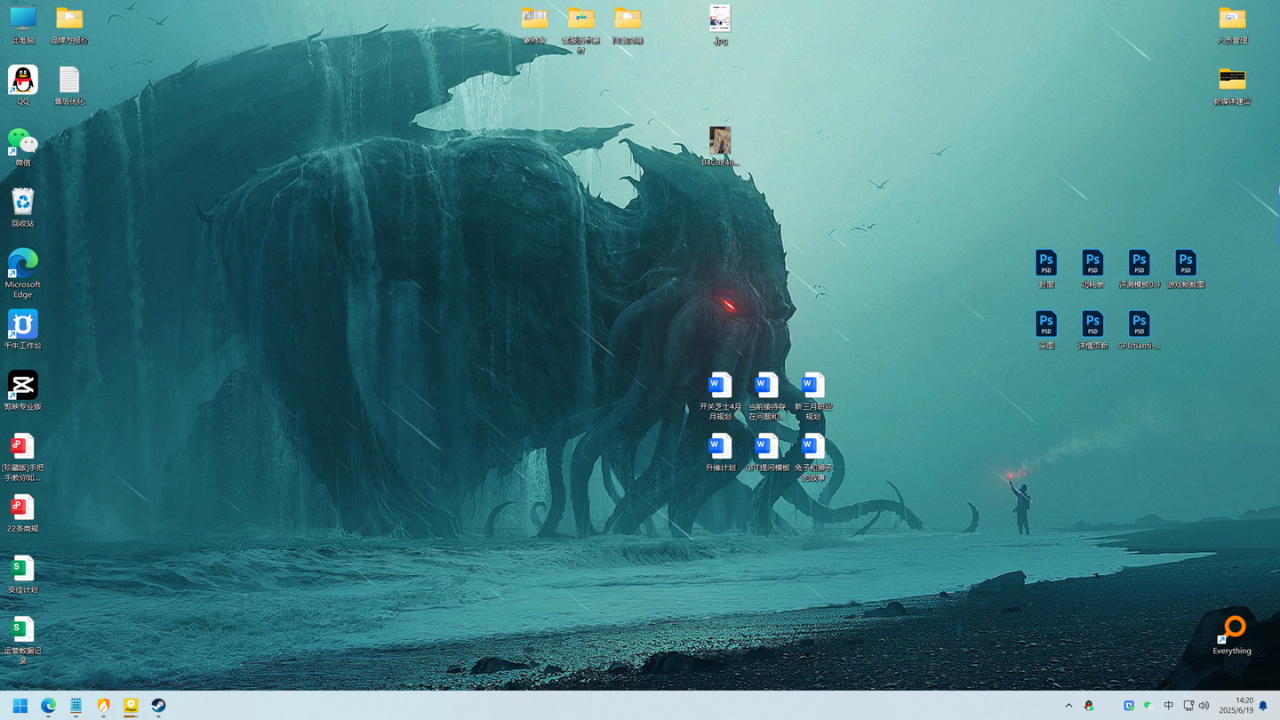
Task: Select the 功耗表 PSD file
Action: pos(1092,268)
